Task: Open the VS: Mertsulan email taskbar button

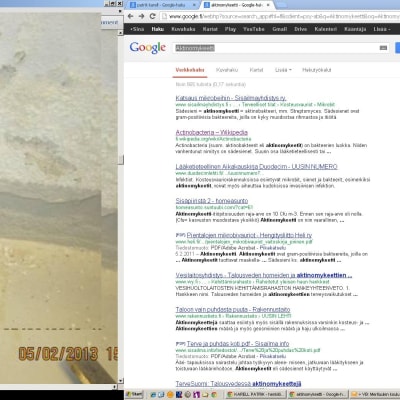Action: pyautogui.click(x=375, y=395)
